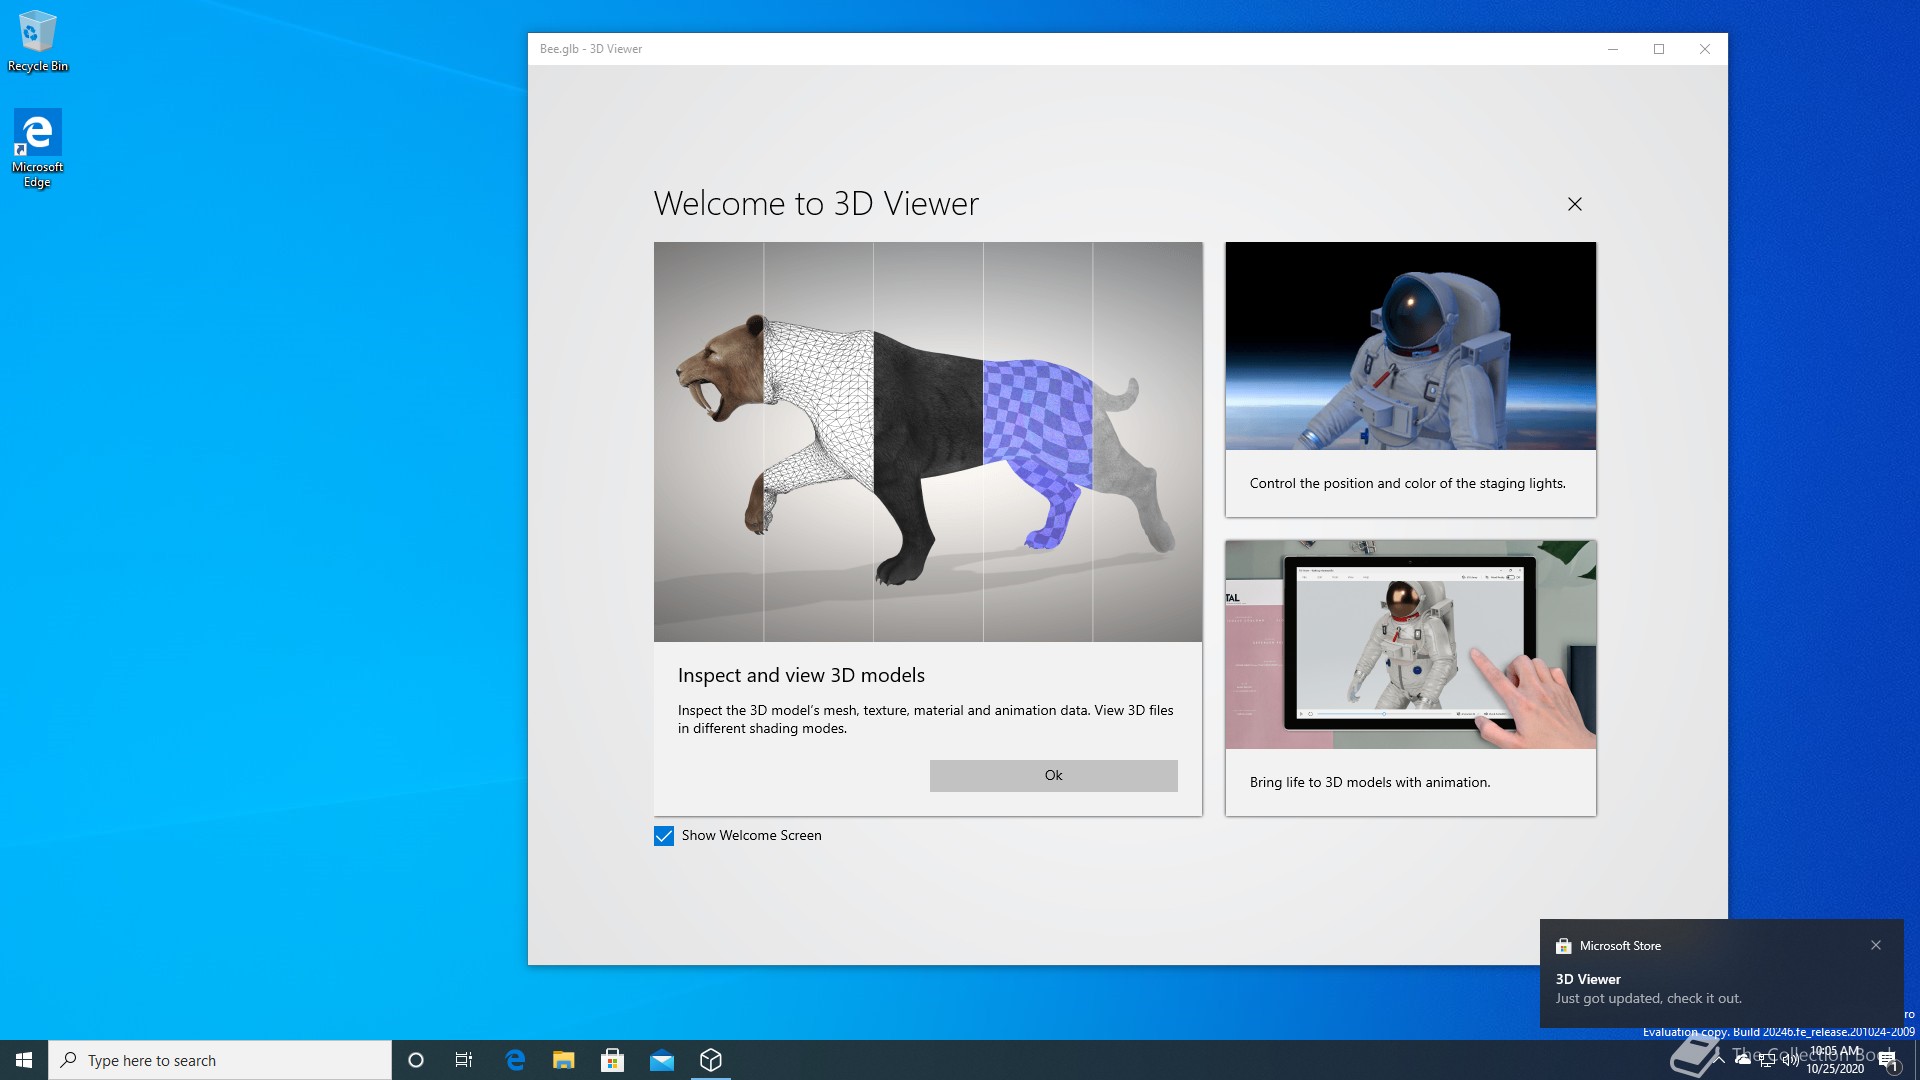The width and height of the screenshot is (1920, 1080).
Task: Click the taskbar search box
Action: (x=220, y=1060)
